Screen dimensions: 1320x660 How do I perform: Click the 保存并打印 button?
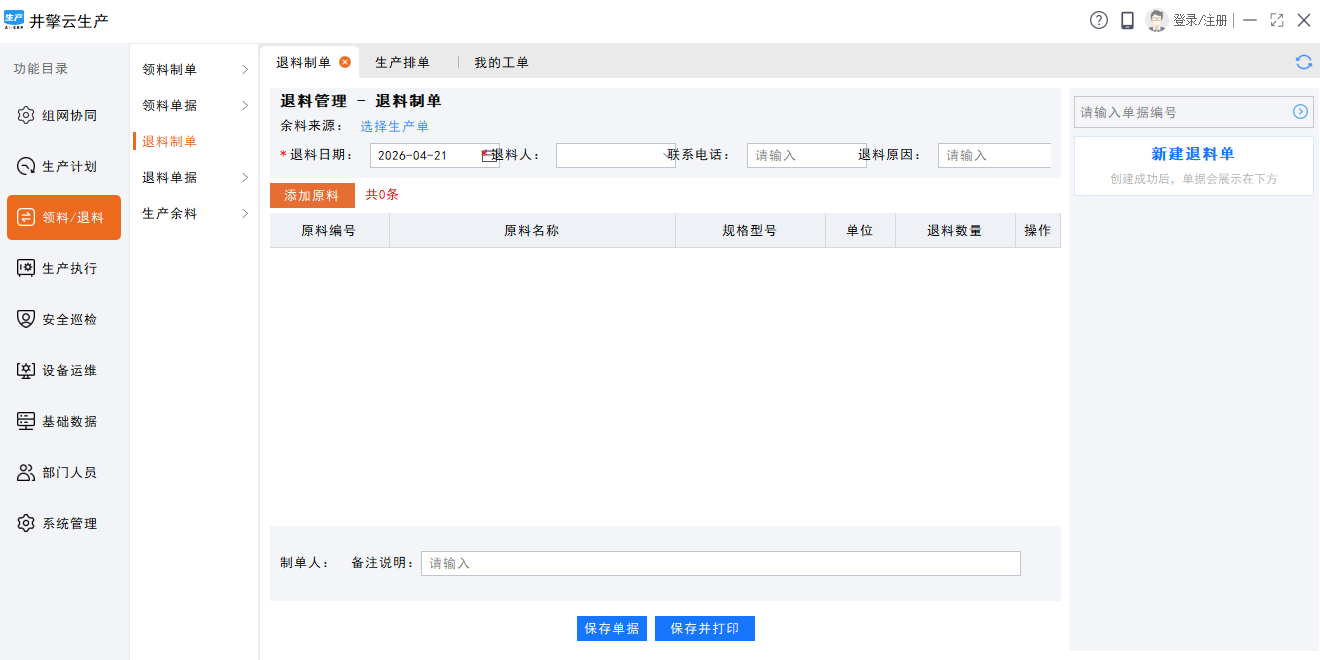pyautogui.click(x=704, y=628)
